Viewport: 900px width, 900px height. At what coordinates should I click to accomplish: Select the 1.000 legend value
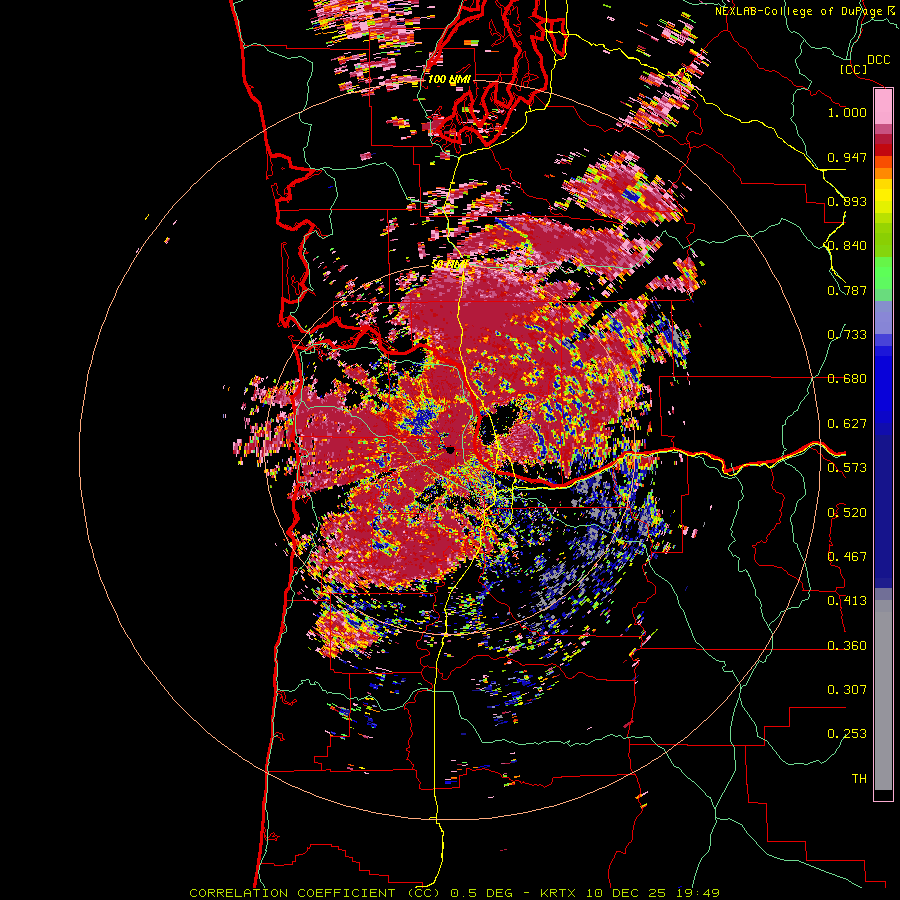[x=847, y=112]
